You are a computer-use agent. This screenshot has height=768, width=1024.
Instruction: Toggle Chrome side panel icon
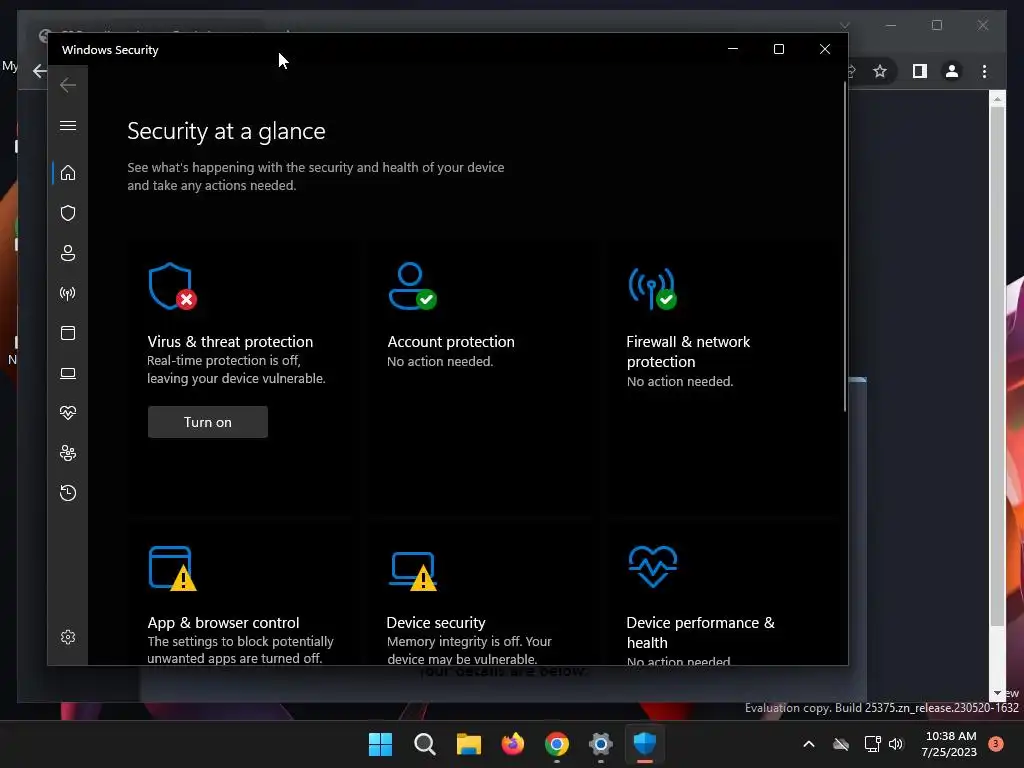(920, 71)
